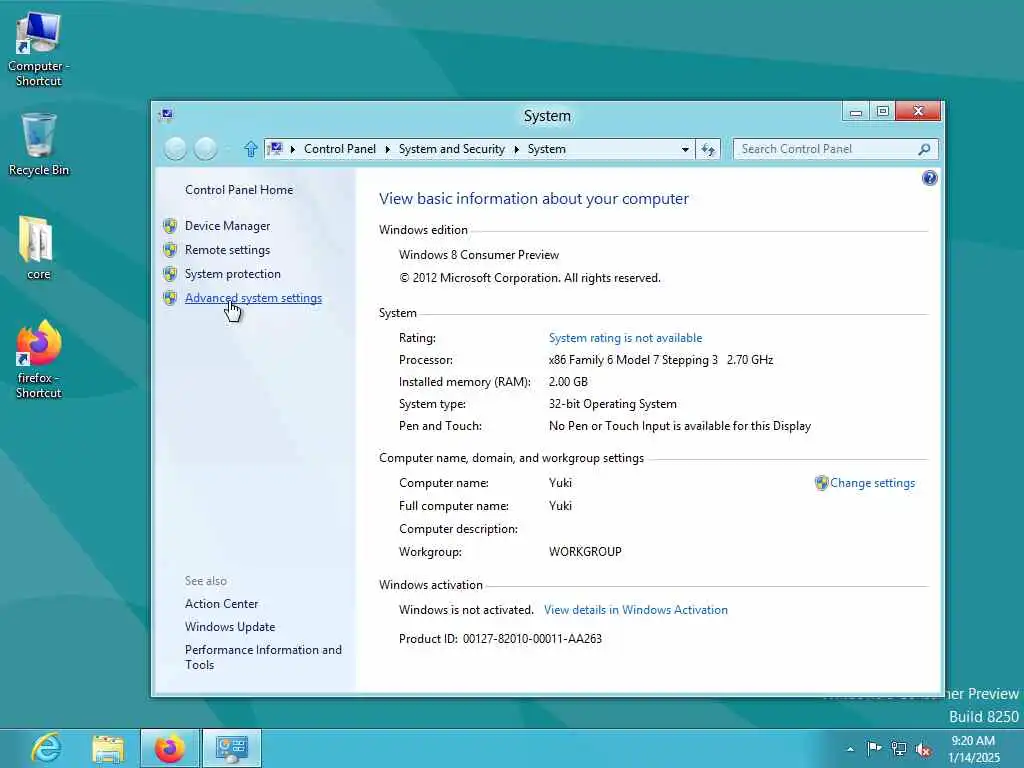Click the taskbar clock showing 9:20 AM
Screen dimensions: 1024x768
(x=973, y=749)
